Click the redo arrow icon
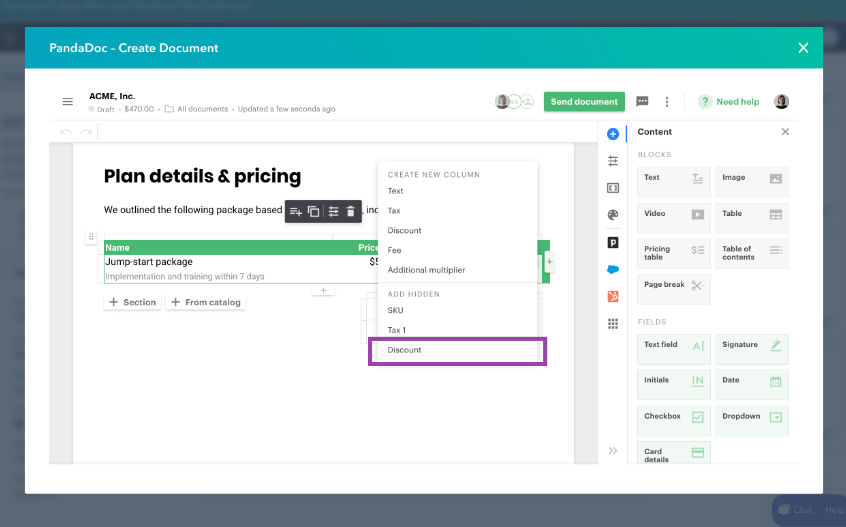The width and height of the screenshot is (846, 527). [x=86, y=132]
